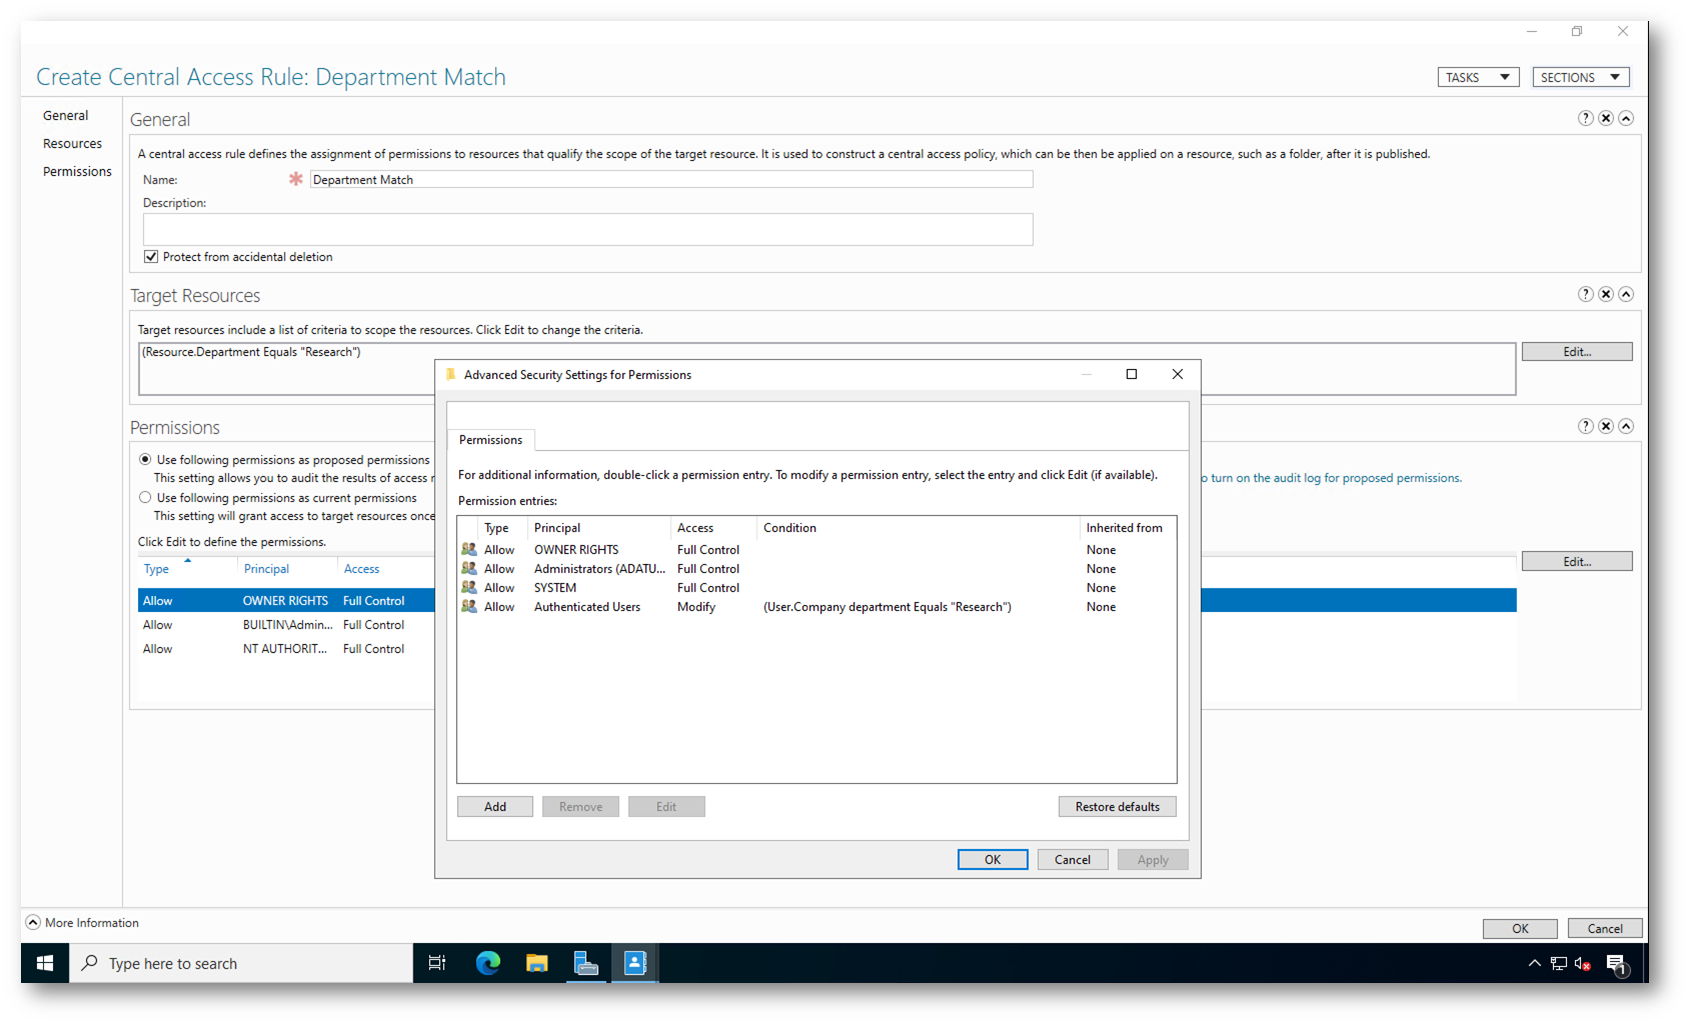
Task: Go to Resources in left navigation
Action: point(72,144)
